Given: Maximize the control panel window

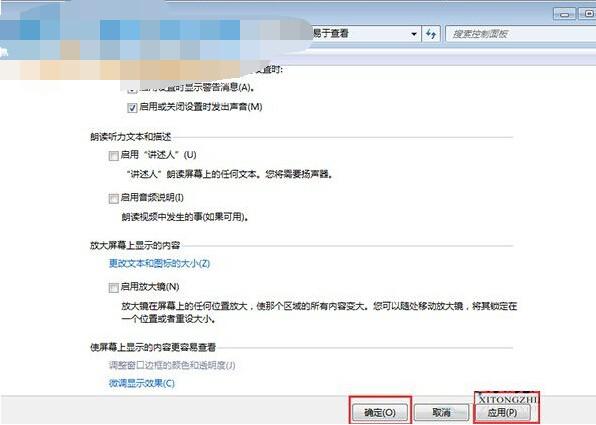Looking at the screenshot, I should tap(587, 14).
